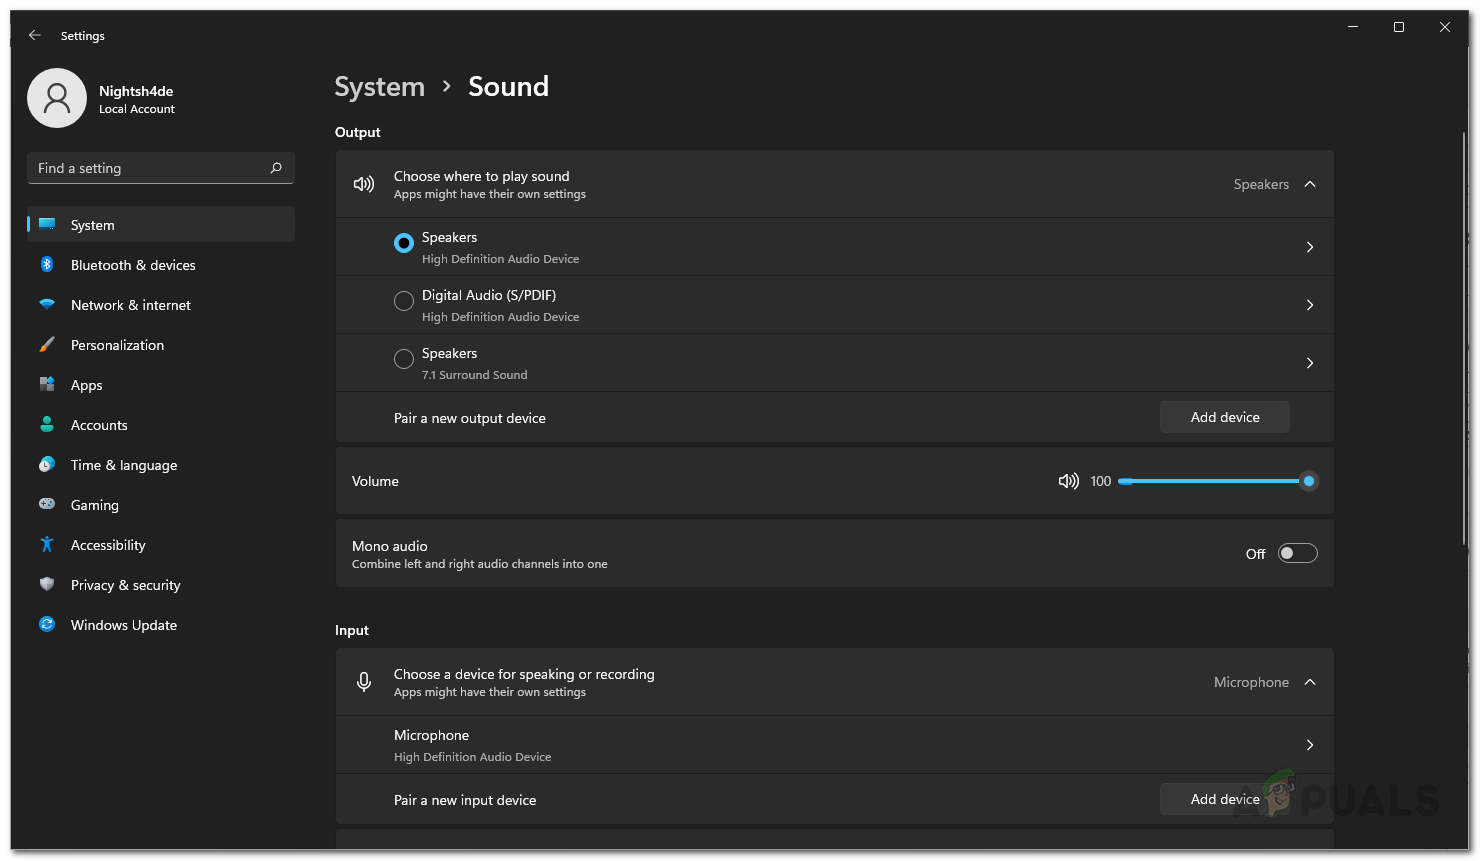Screen dimensions: 1480x861
Task: Click the Find a setting search box
Action: pyautogui.click(x=150, y=168)
